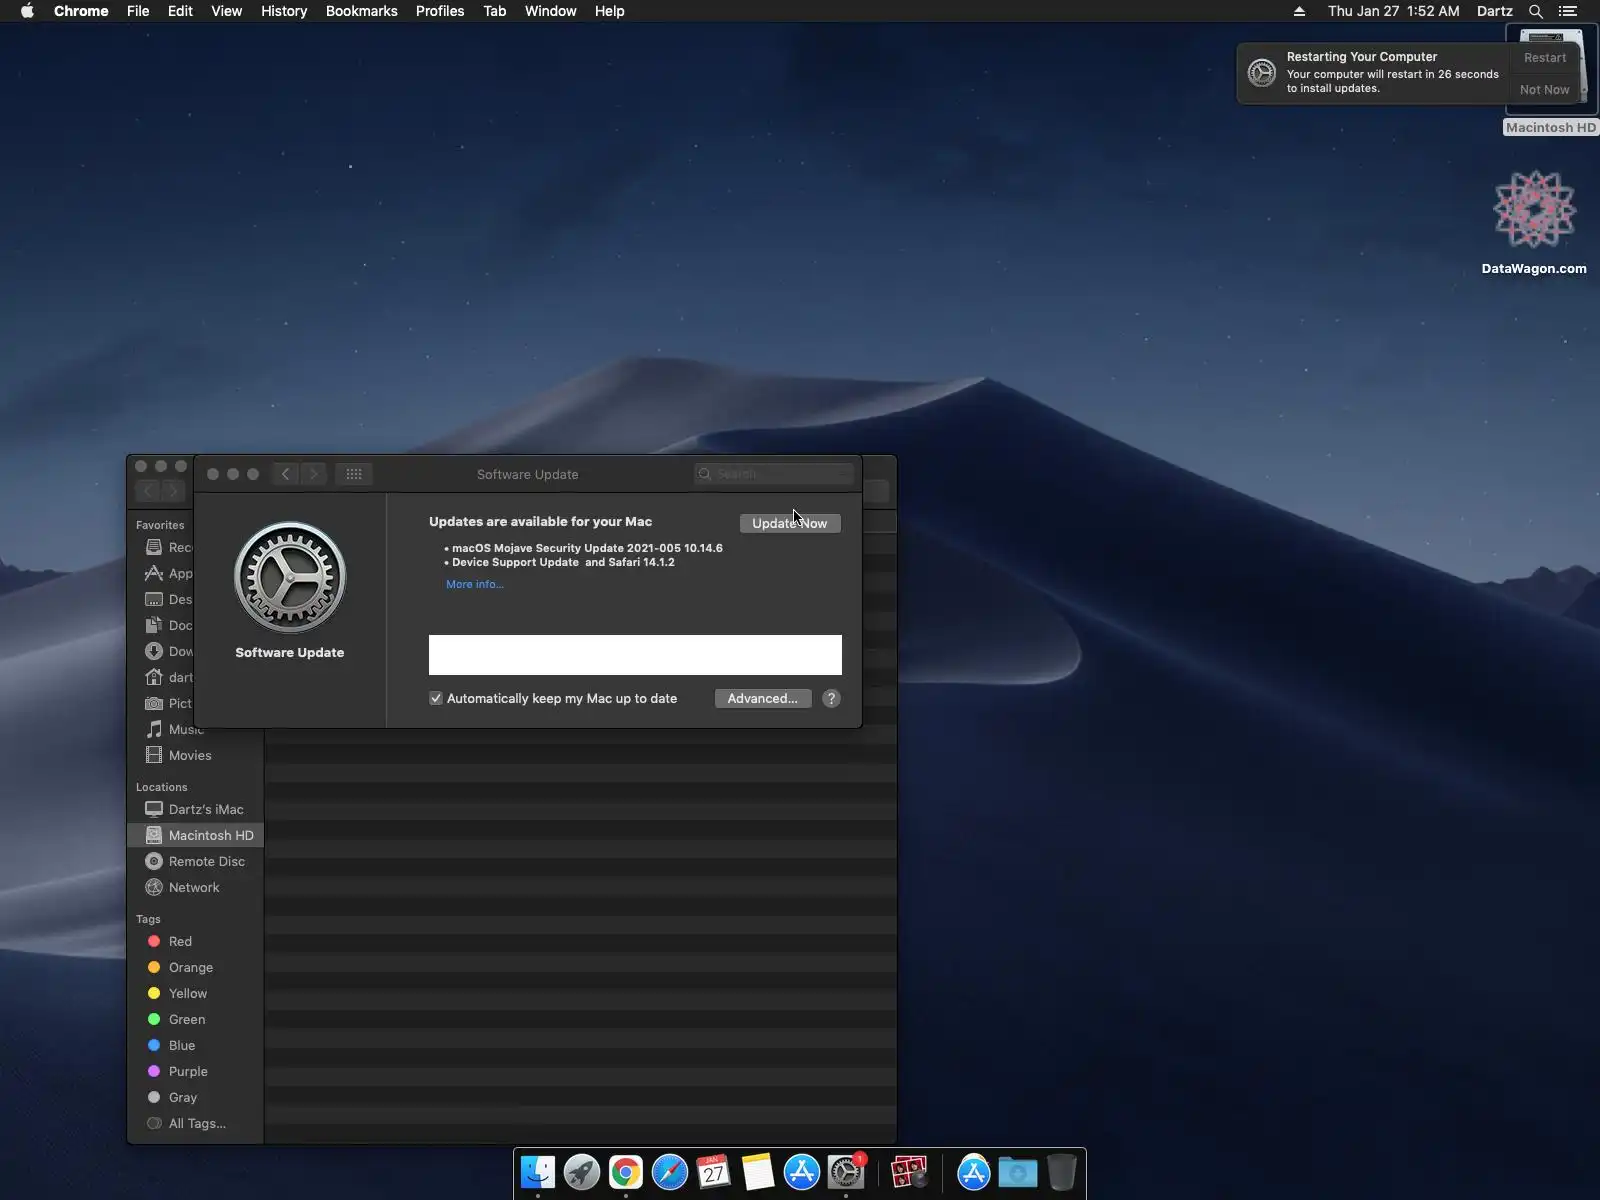Image resolution: width=1600 pixels, height=1200 pixels.
Task: Click System Preferences gear in Dock
Action: click(846, 1172)
